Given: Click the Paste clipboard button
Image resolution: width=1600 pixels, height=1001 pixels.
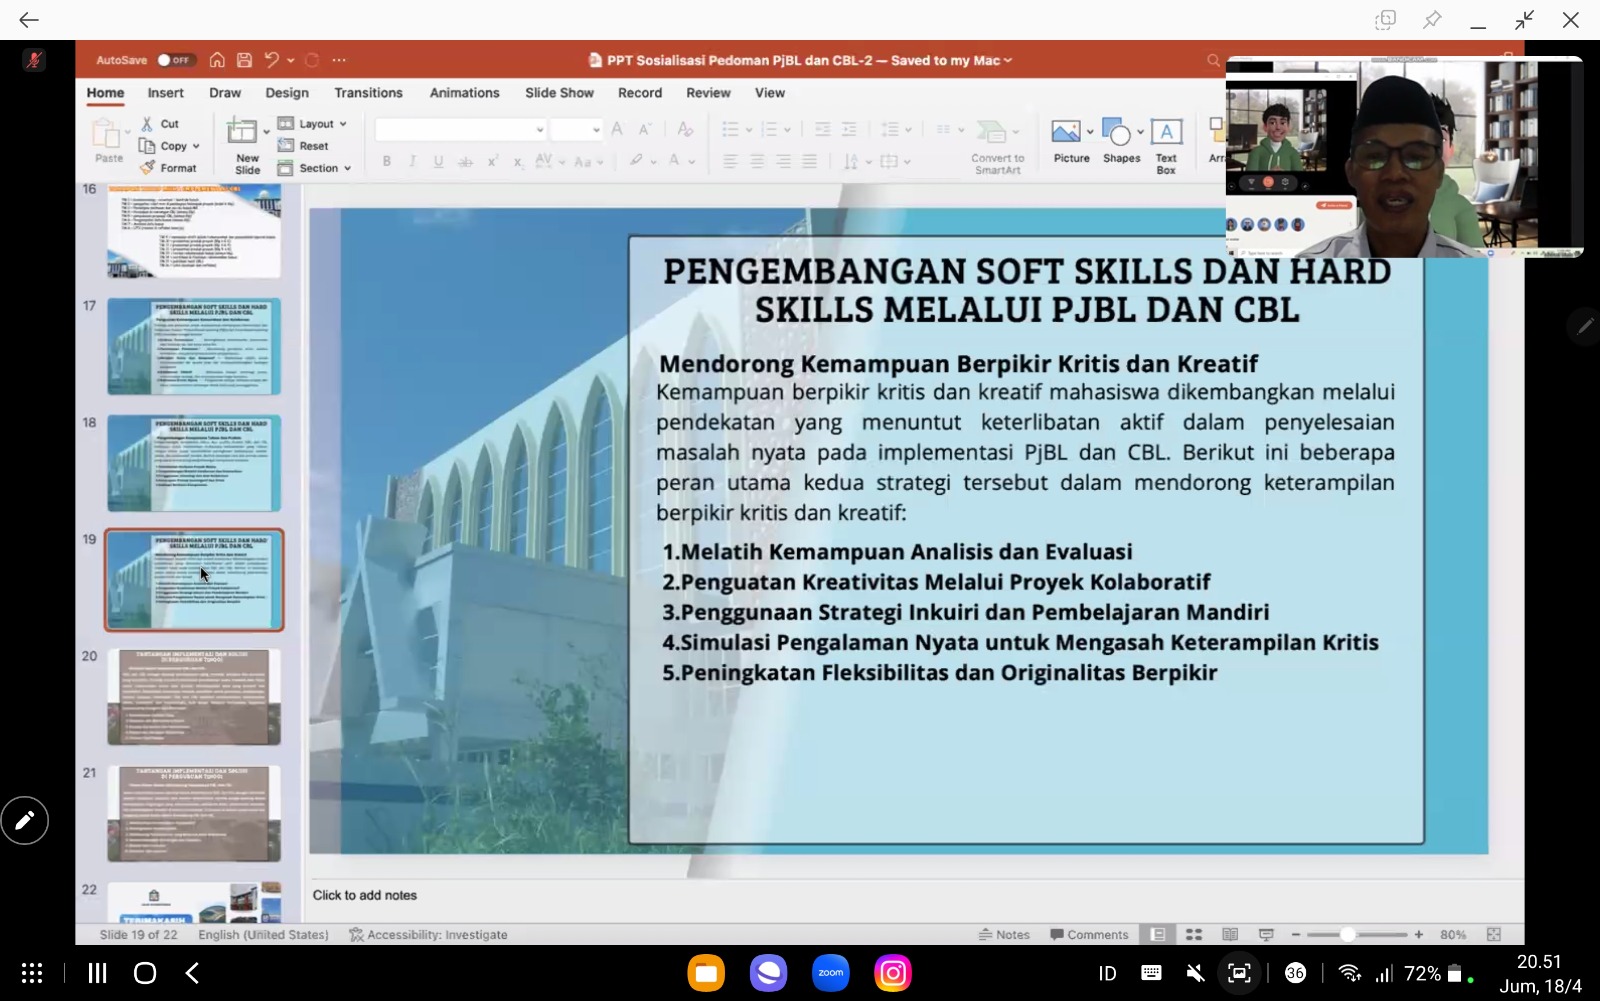Looking at the screenshot, I should coord(107,140).
